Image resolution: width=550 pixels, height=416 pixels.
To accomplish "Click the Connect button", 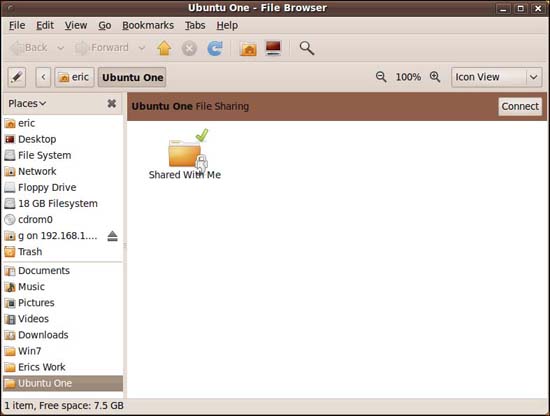I will point(520,106).
